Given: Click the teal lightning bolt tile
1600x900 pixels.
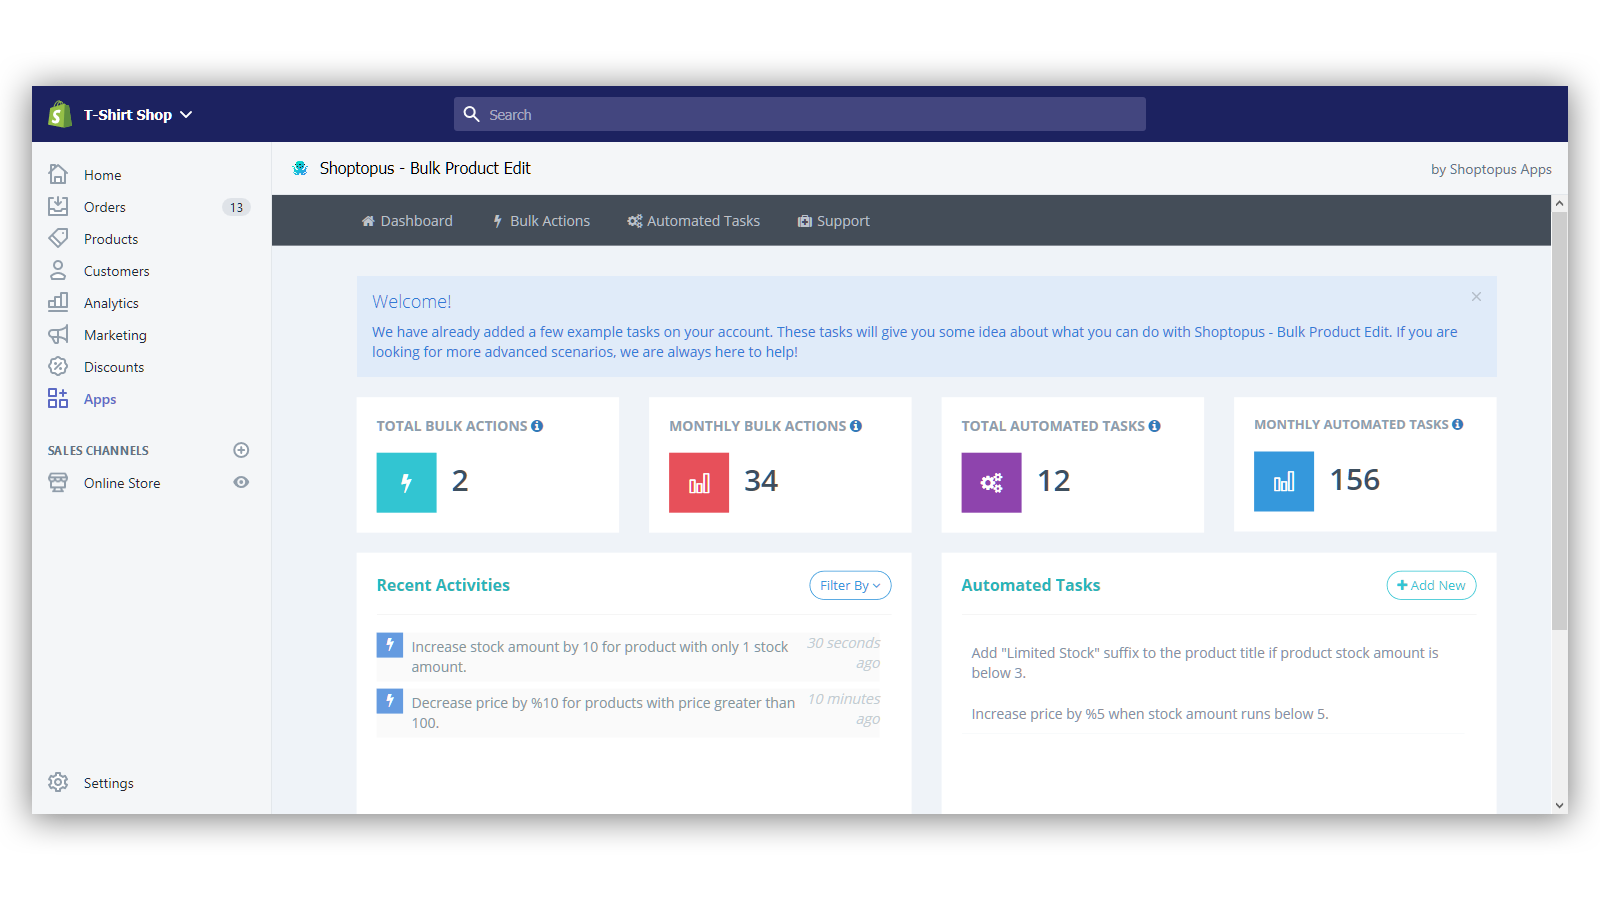Looking at the screenshot, I should click(406, 483).
